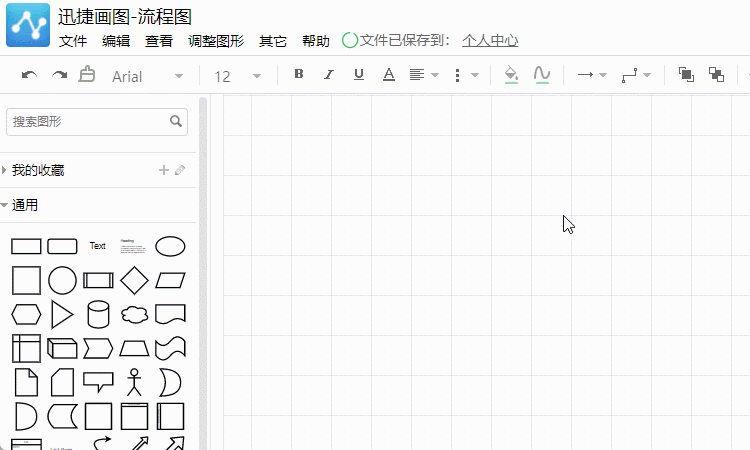Click the fill color bucket icon
This screenshot has height=450, width=750.
coord(511,75)
